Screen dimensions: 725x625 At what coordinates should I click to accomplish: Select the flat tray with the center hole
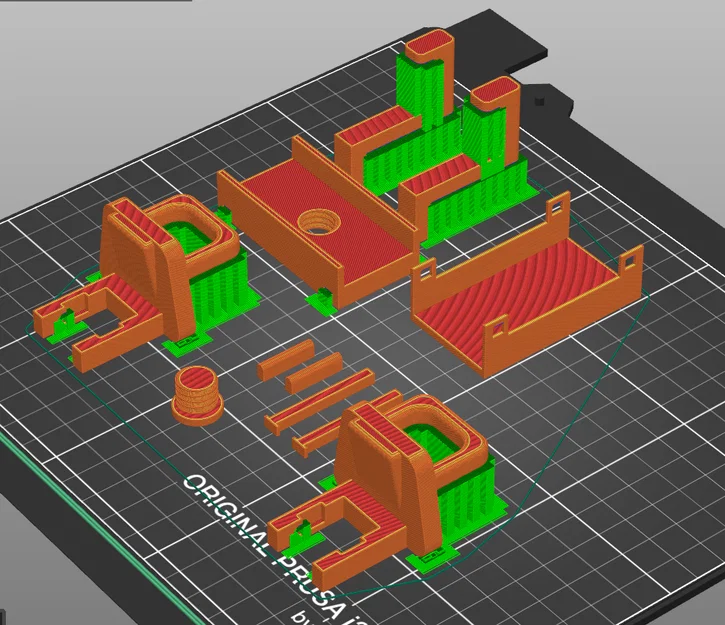point(319,221)
